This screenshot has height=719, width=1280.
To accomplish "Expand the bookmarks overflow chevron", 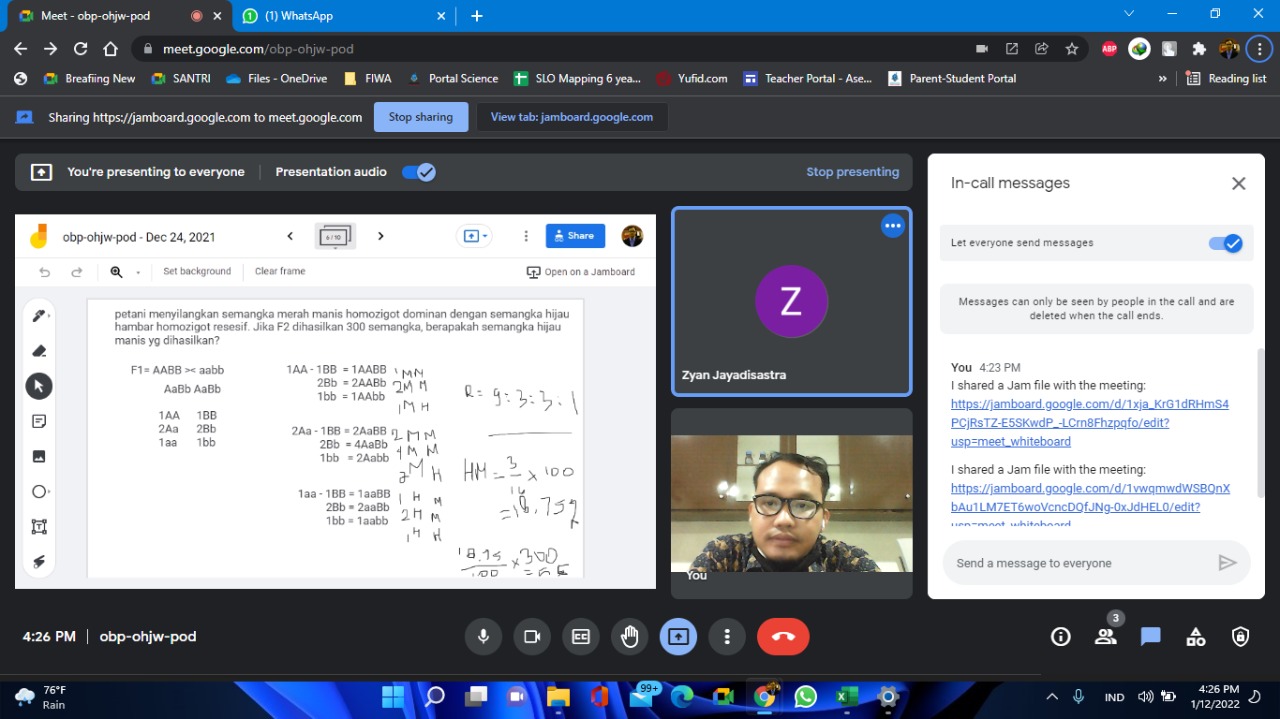I will [1162, 79].
